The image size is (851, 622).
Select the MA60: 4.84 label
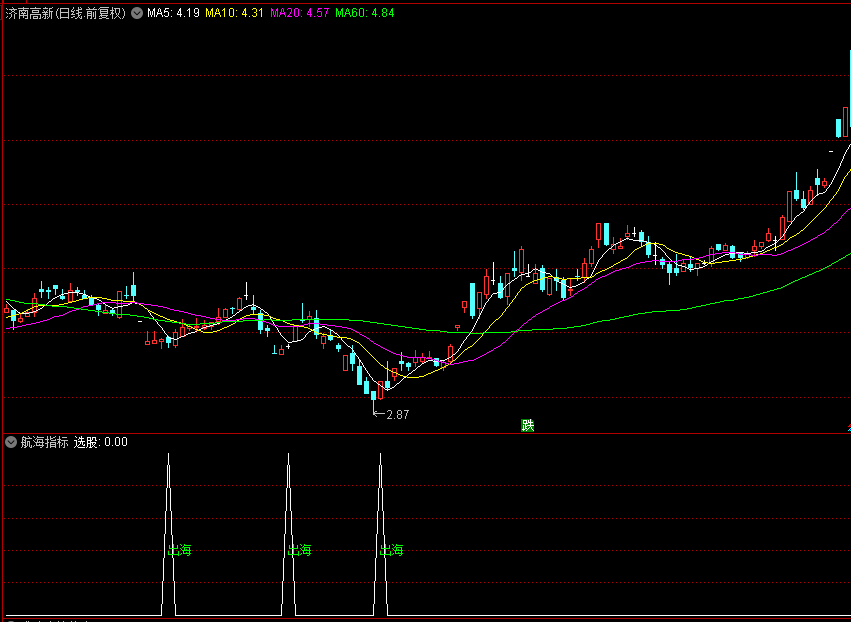tap(365, 13)
